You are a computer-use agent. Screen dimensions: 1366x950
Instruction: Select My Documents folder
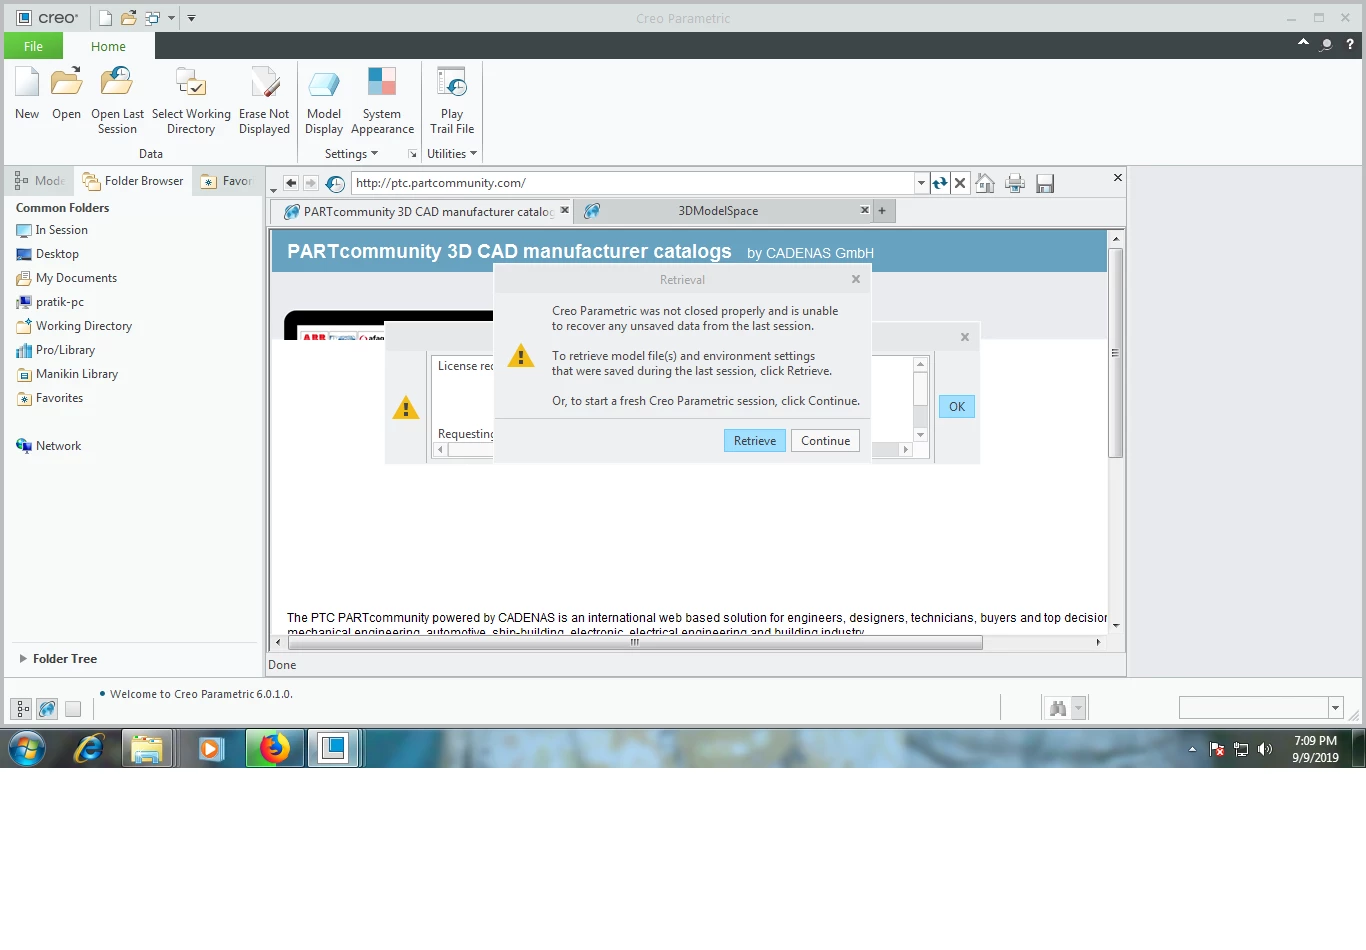coord(67,278)
